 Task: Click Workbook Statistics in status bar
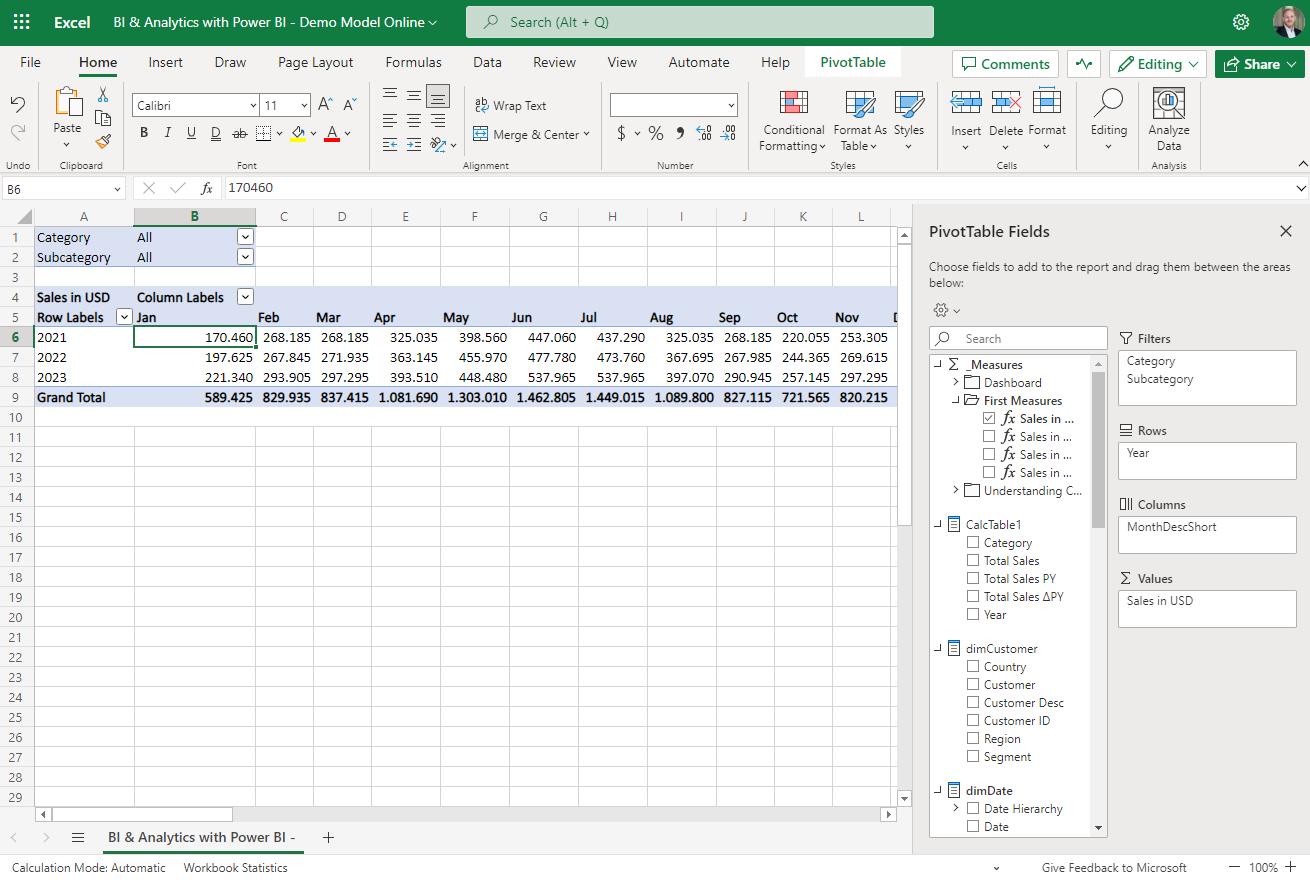click(235, 867)
